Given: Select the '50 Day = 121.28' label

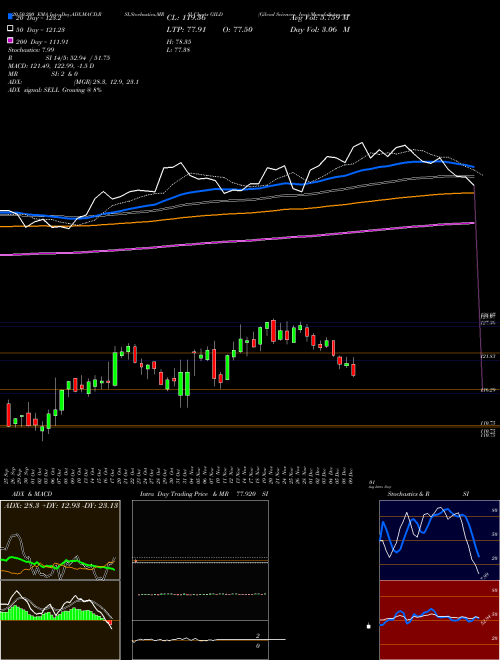Looking at the screenshot, I should (41, 29).
